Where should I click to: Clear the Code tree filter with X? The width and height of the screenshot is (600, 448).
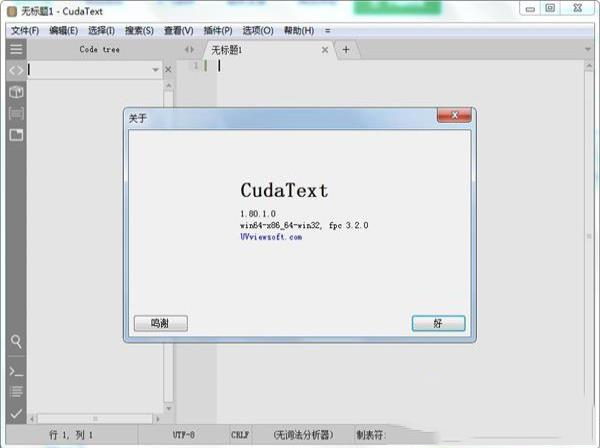(168, 70)
